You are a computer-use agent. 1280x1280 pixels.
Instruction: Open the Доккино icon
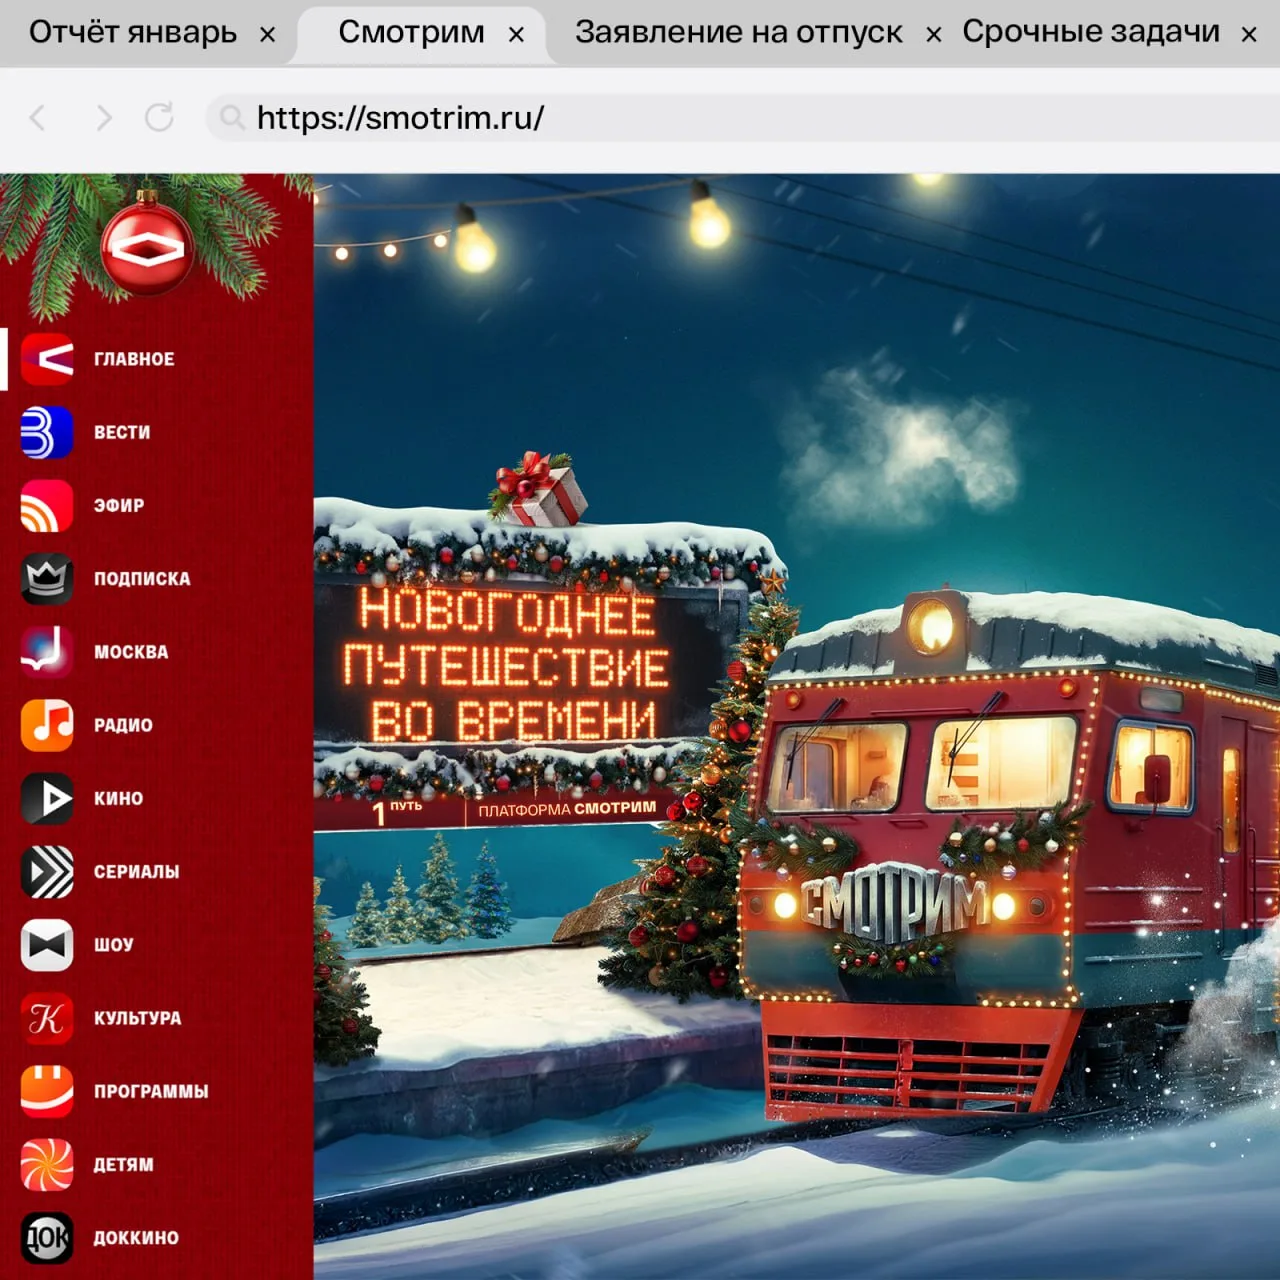(47, 1237)
